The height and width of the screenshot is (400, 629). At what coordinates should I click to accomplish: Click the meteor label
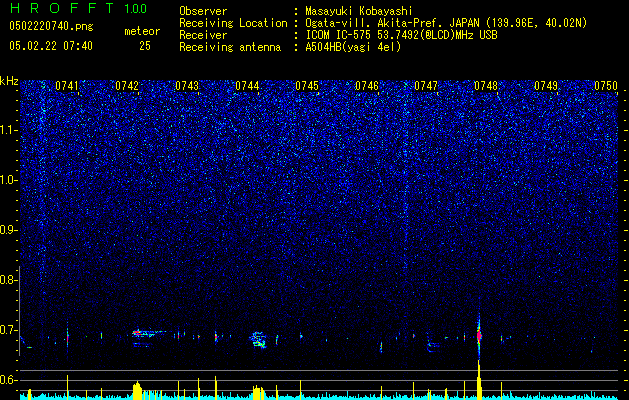[142, 31]
